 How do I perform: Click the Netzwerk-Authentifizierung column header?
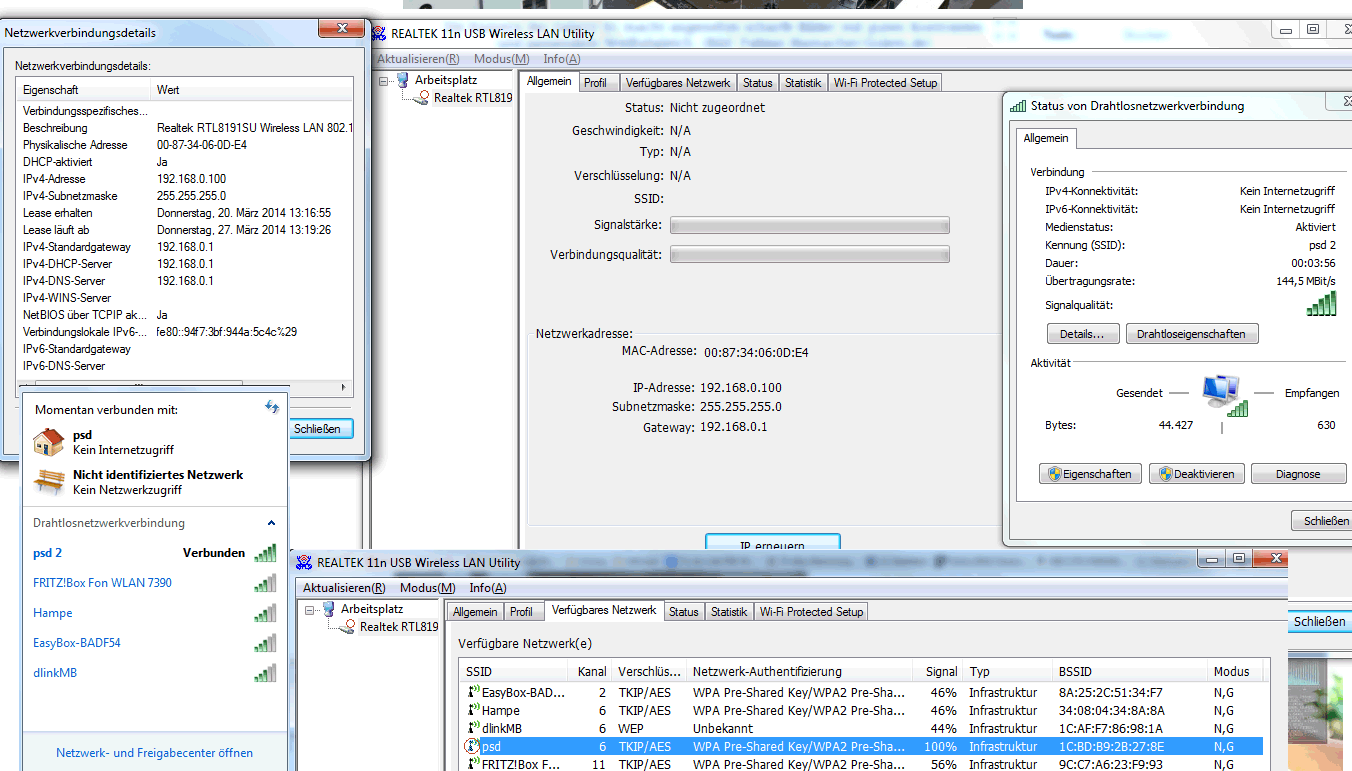click(800, 672)
